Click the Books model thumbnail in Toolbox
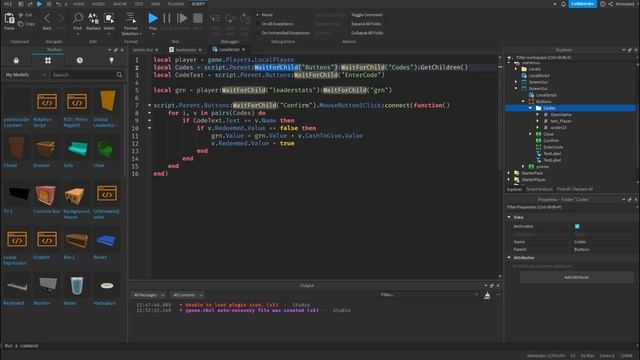 pos(107,241)
